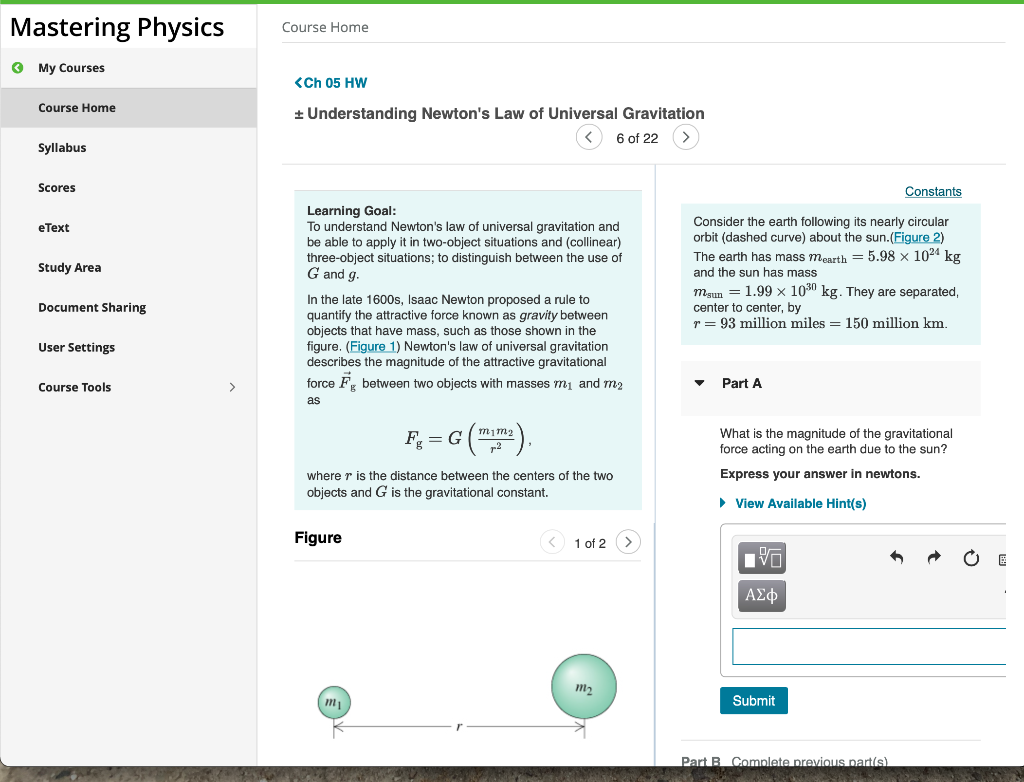Go to previous figure with left chevron
Viewport: 1024px width, 782px height.
552,542
